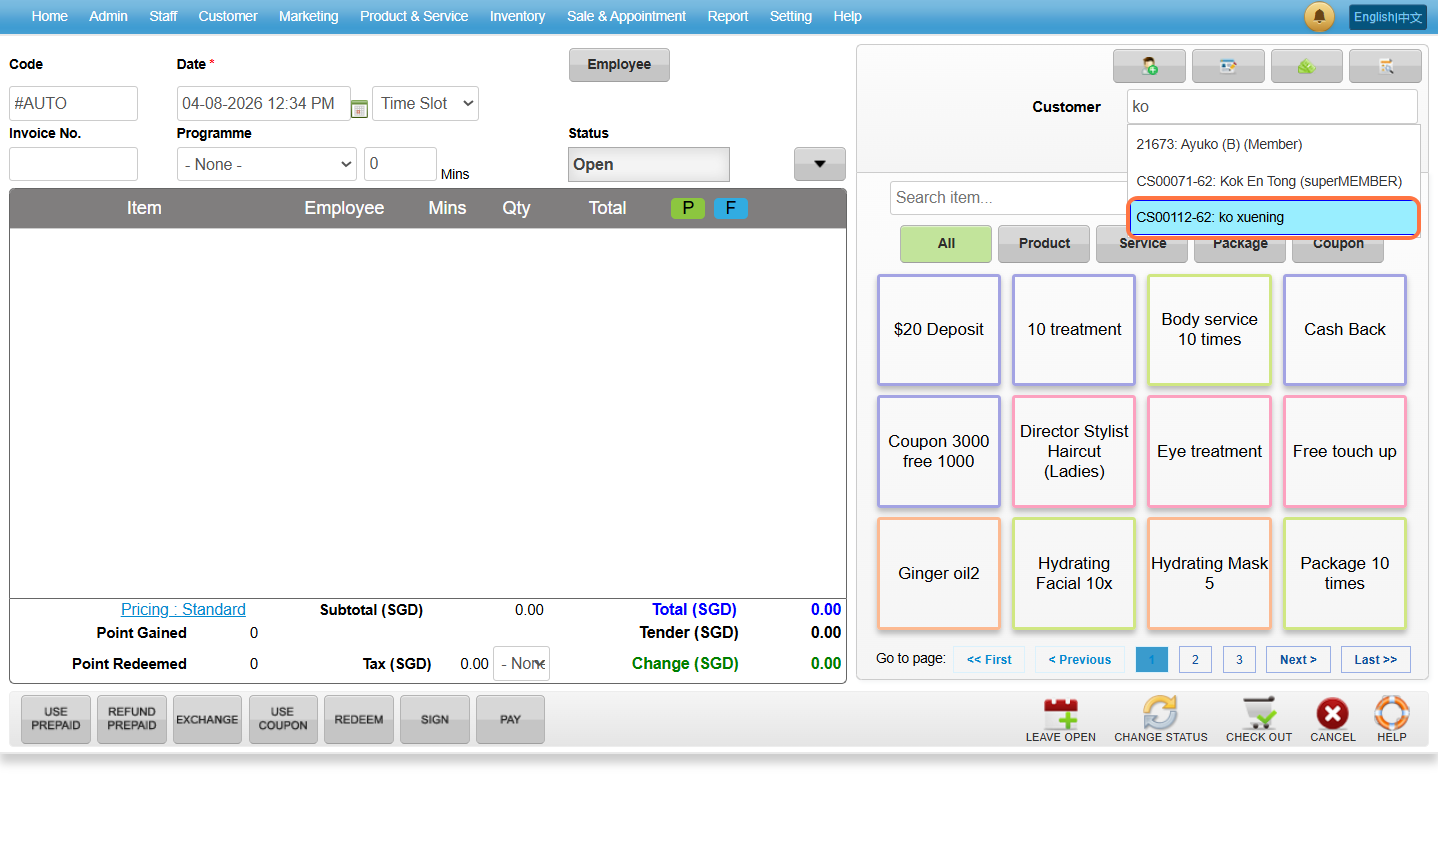Open the Pricing : Standard link
1438x859 pixels.
[183, 609]
